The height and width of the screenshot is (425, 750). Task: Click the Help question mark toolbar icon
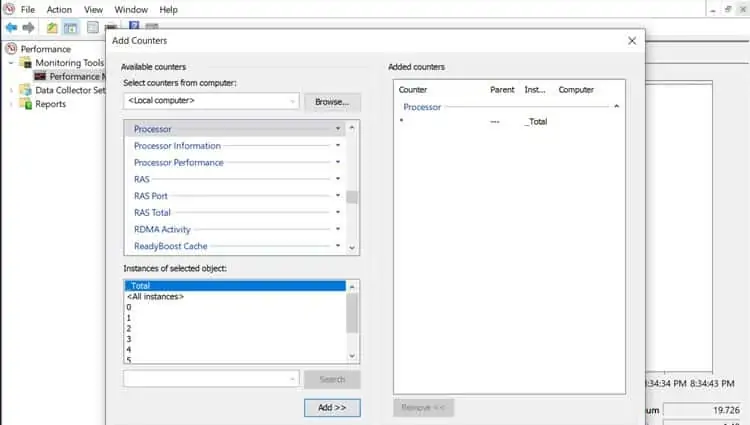[x=134, y=25]
